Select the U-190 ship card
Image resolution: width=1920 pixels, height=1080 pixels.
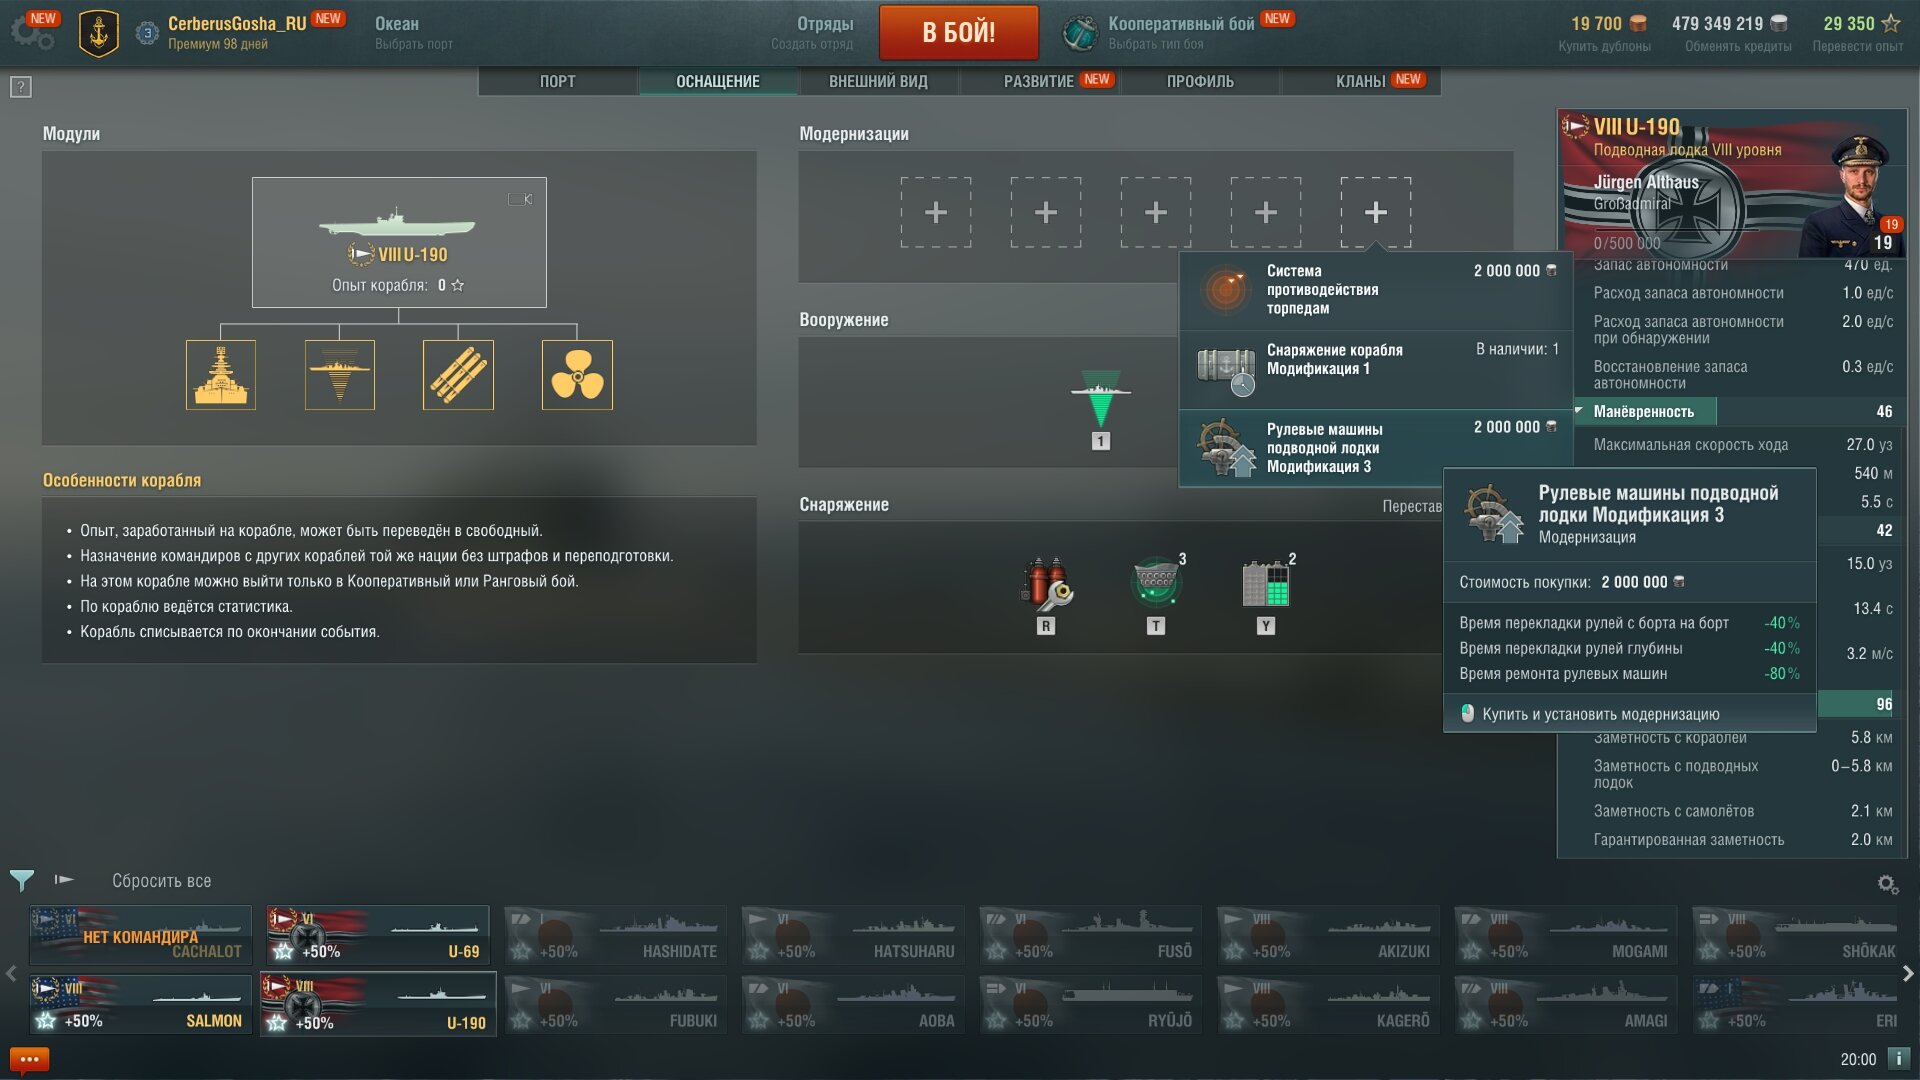coord(378,1004)
